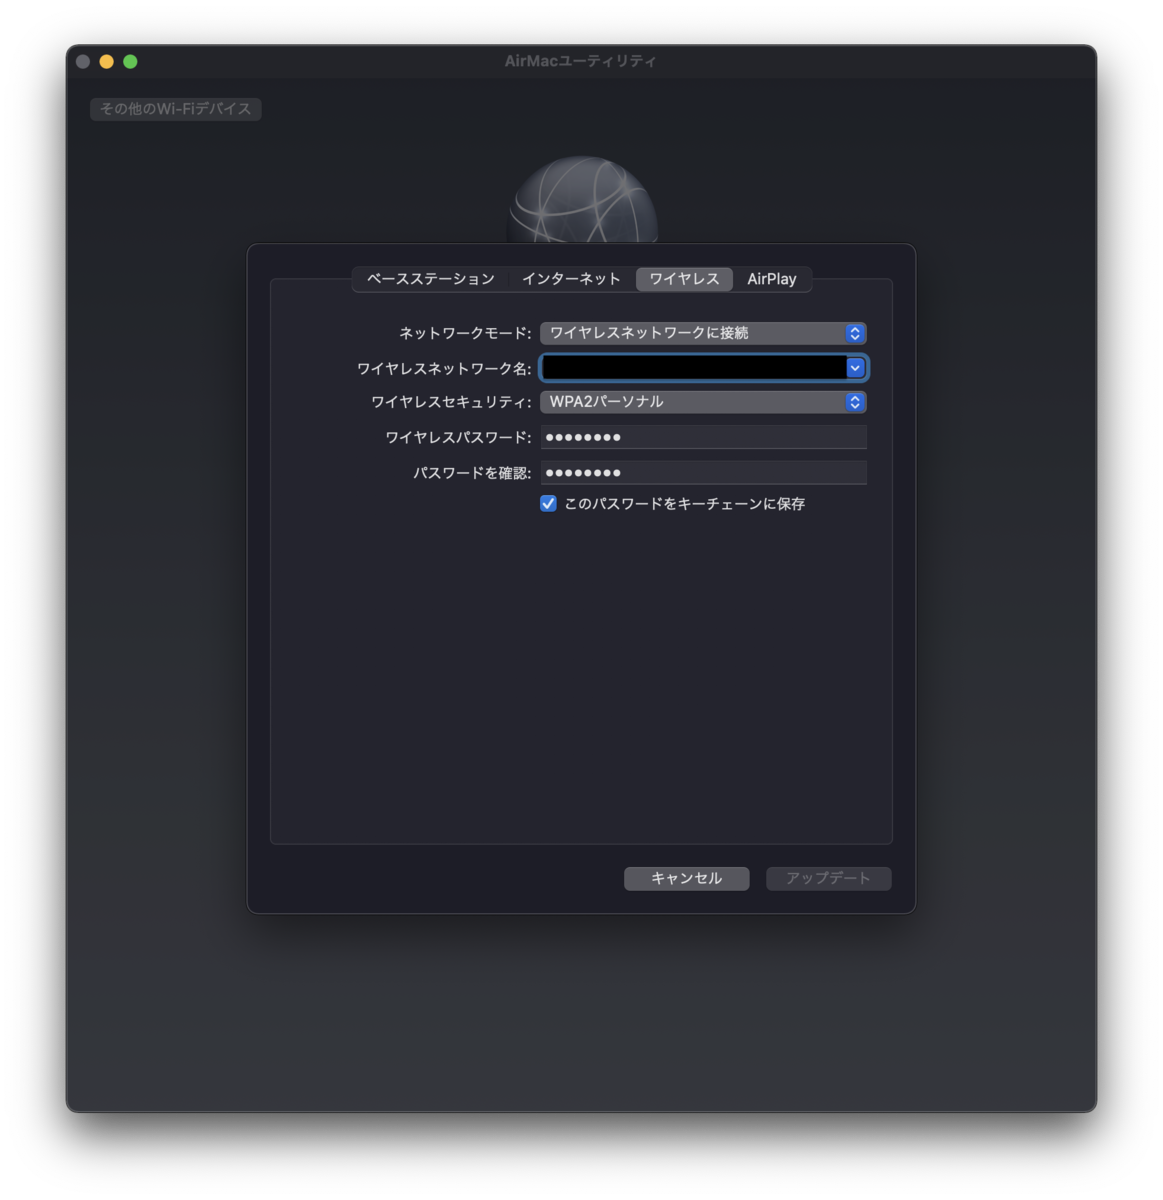Open the インターネット tab
The height and width of the screenshot is (1200, 1163).
pyautogui.click(x=571, y=279)
